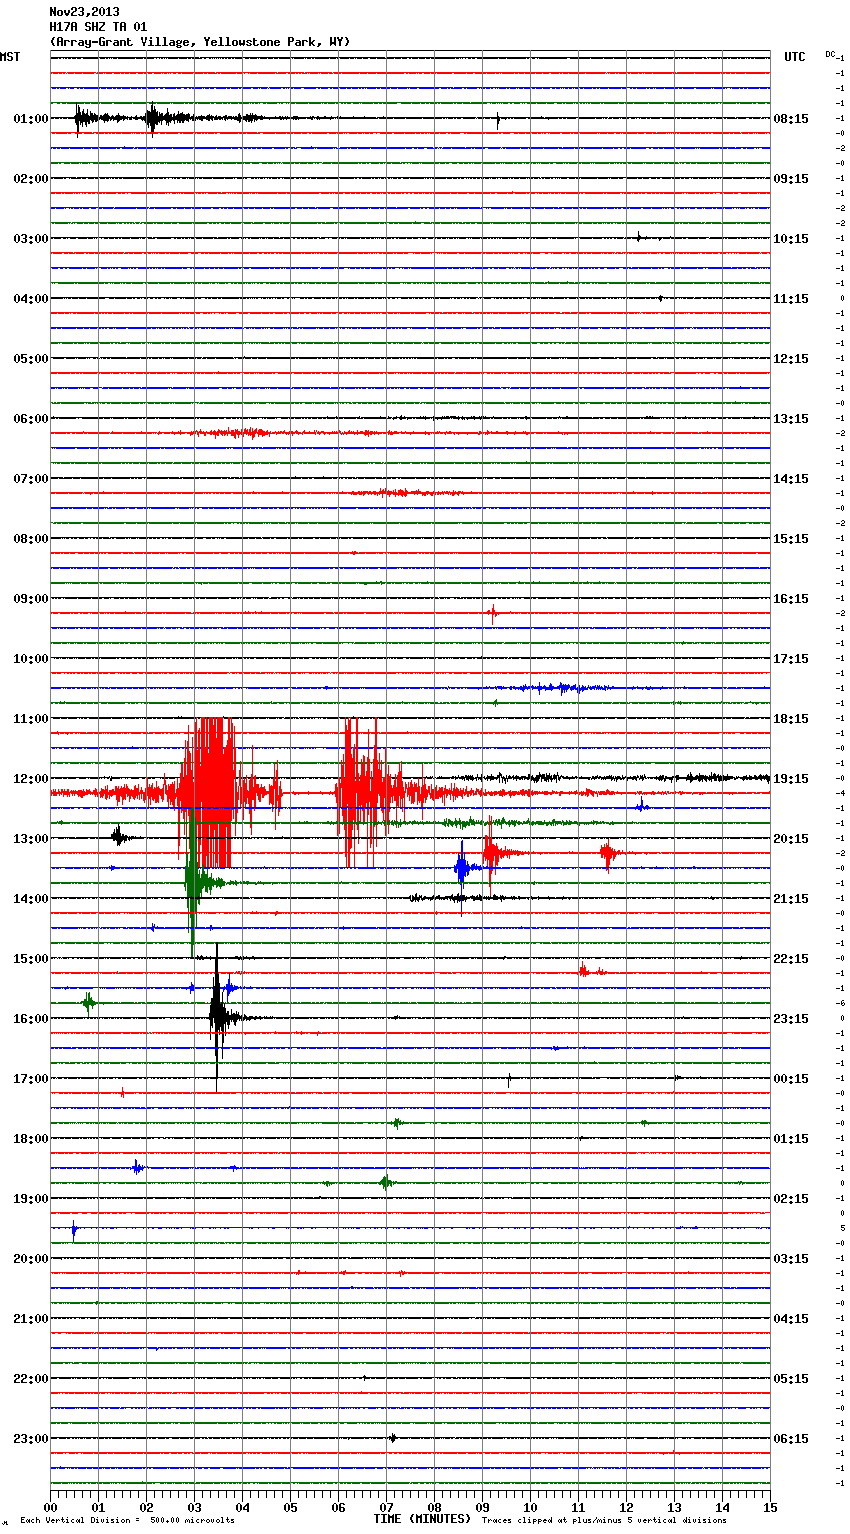
Task: Click the "Array-Grant Village, Yellowstone Park, WY" caption
Action: pyautogui.click(x=200, y=42)
